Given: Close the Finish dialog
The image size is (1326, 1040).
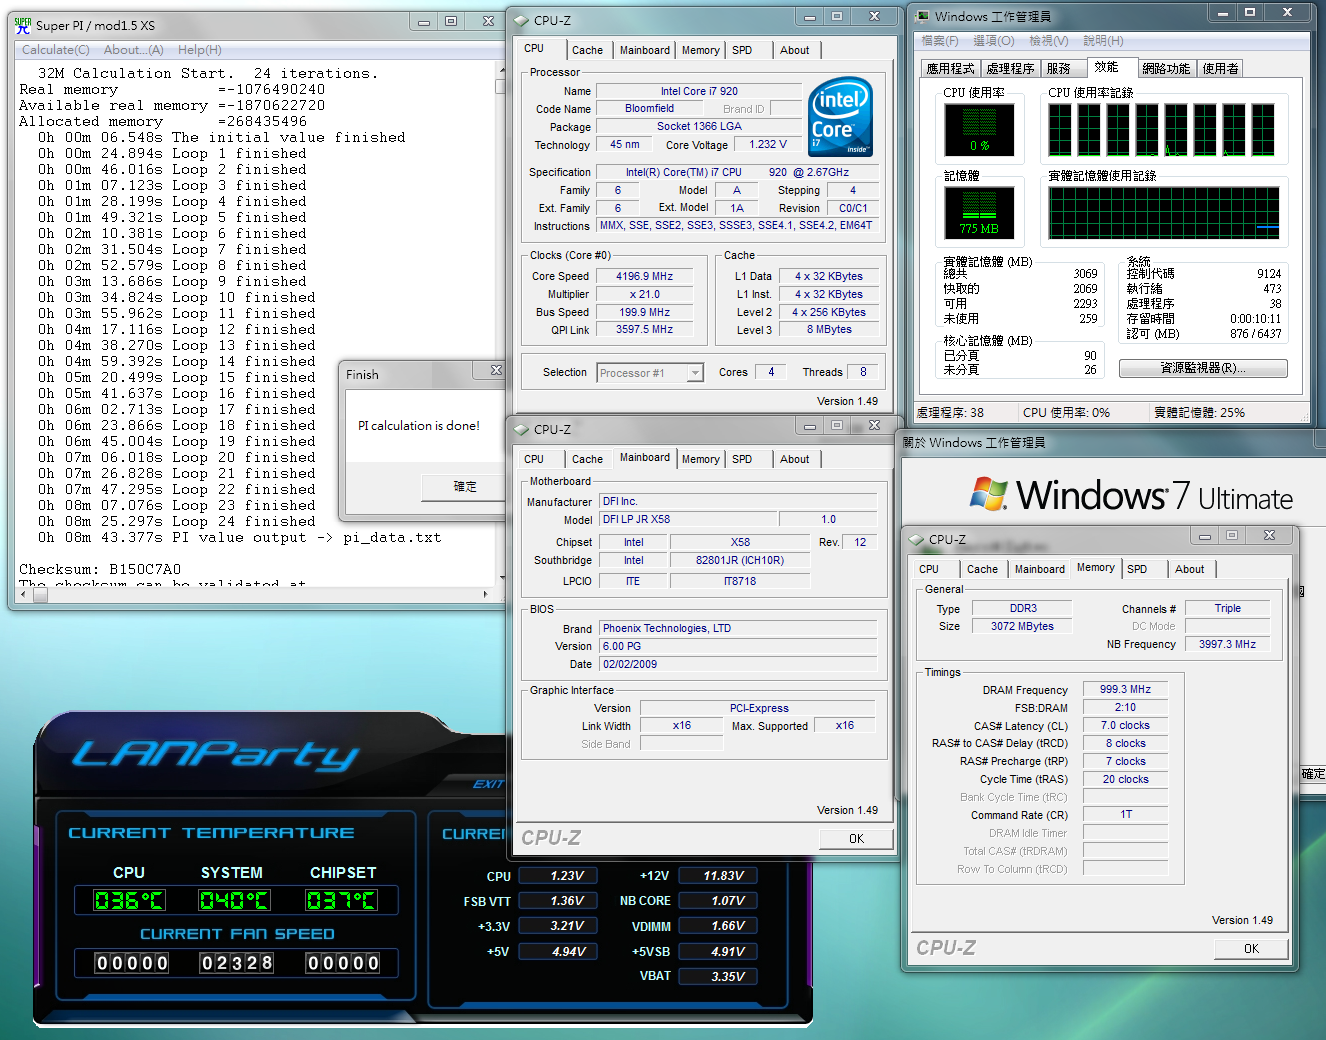Looking at the screenshot, I should pos(496,371).
